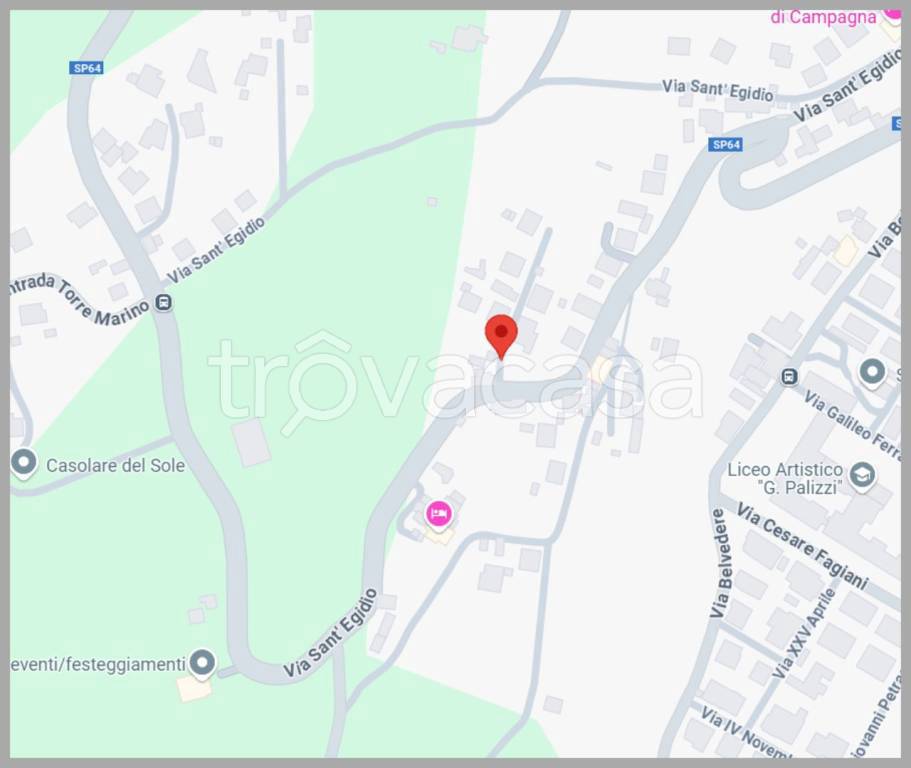Click the SP64 road shield near Via Sant'Egidio
911x768 pixels.
726,145
